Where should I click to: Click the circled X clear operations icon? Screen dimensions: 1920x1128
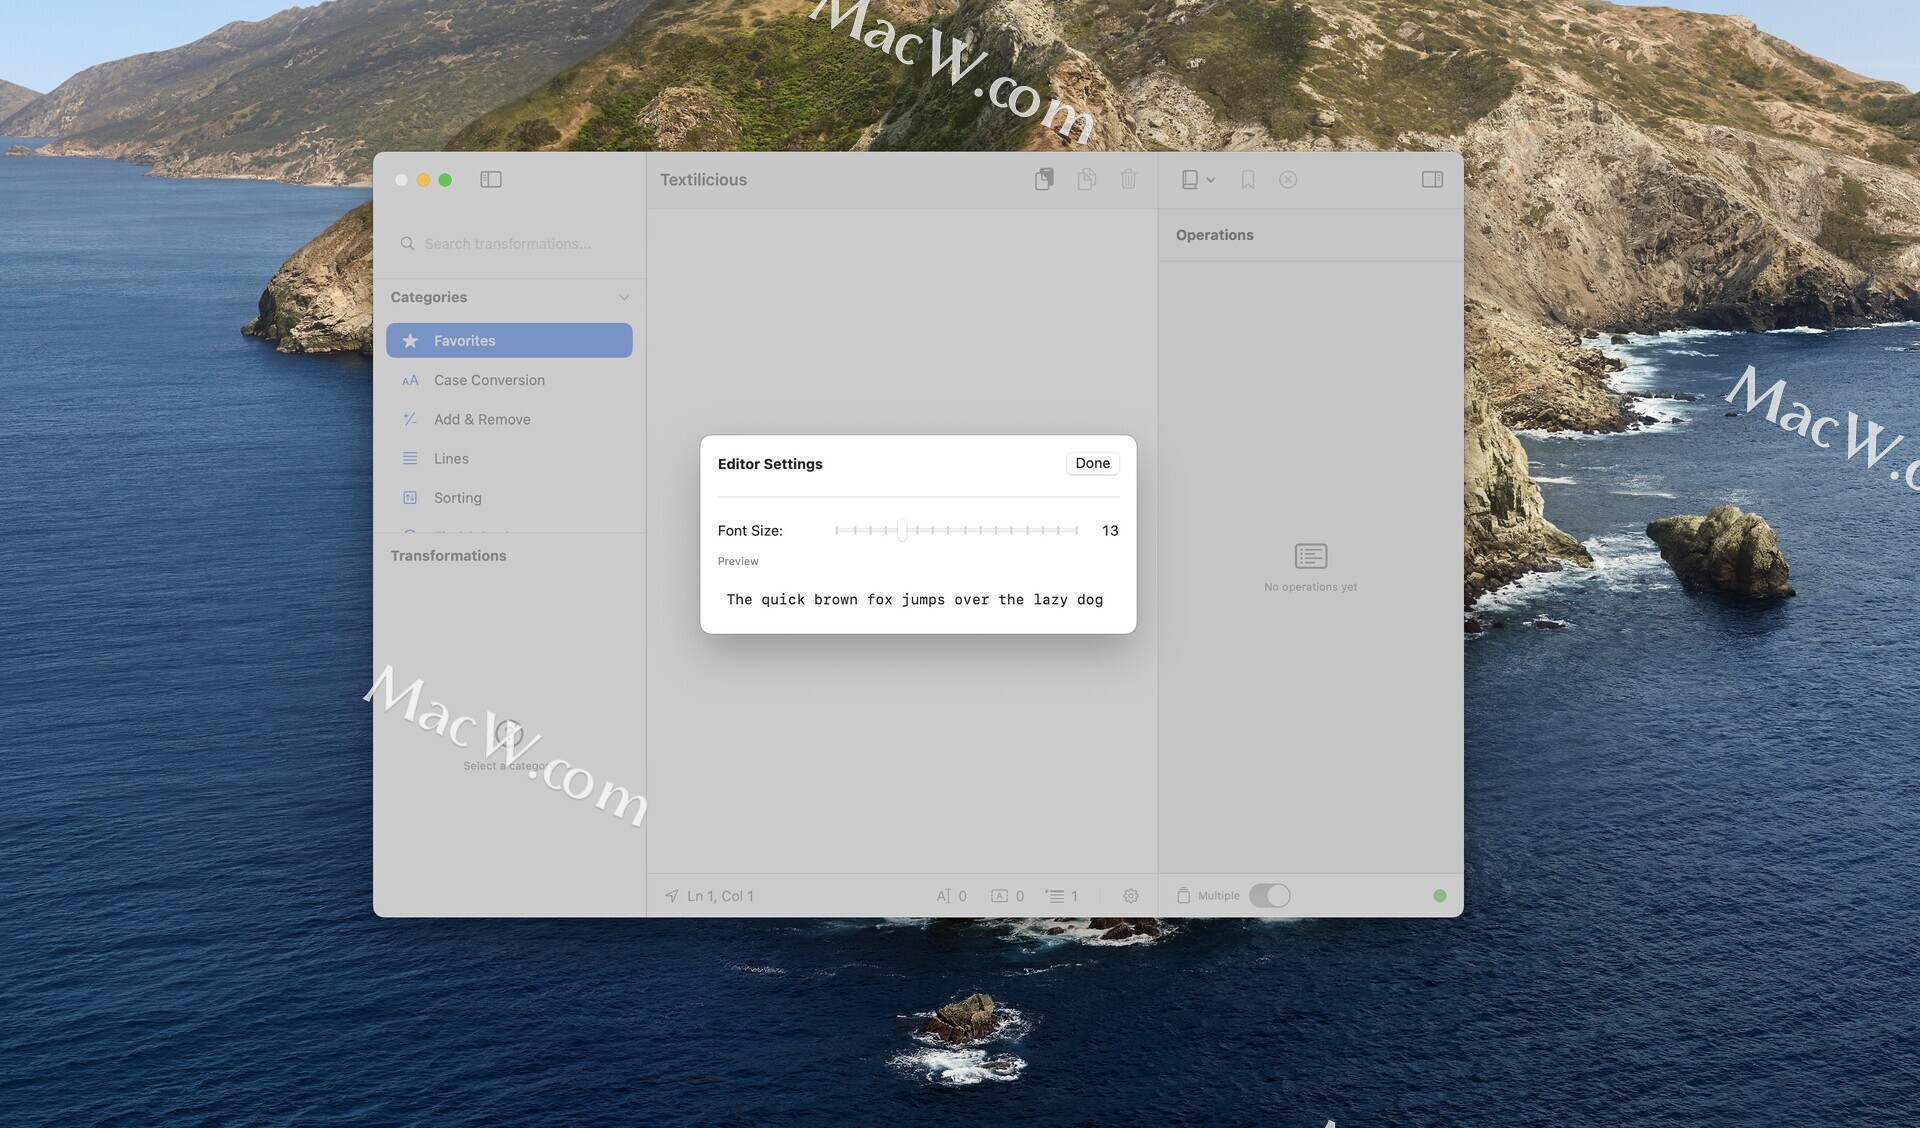coord(1288,180)
